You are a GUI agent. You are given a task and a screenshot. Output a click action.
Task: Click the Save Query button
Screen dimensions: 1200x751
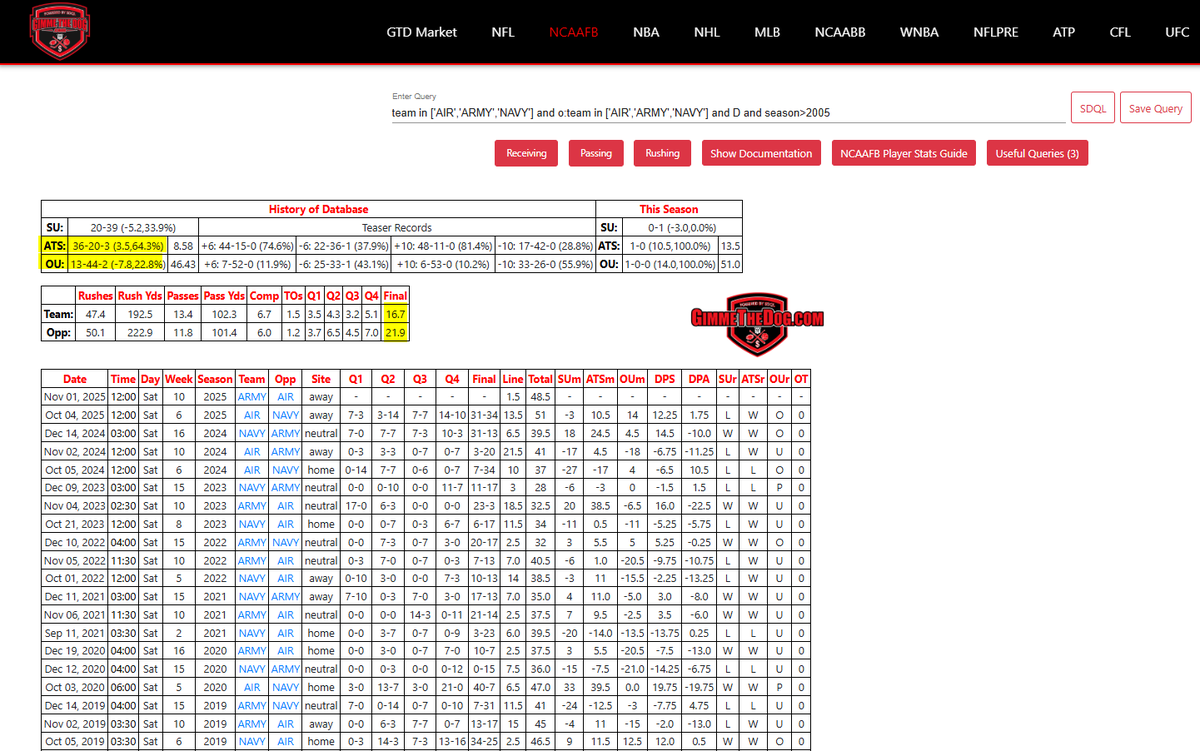coord(1155,108)
